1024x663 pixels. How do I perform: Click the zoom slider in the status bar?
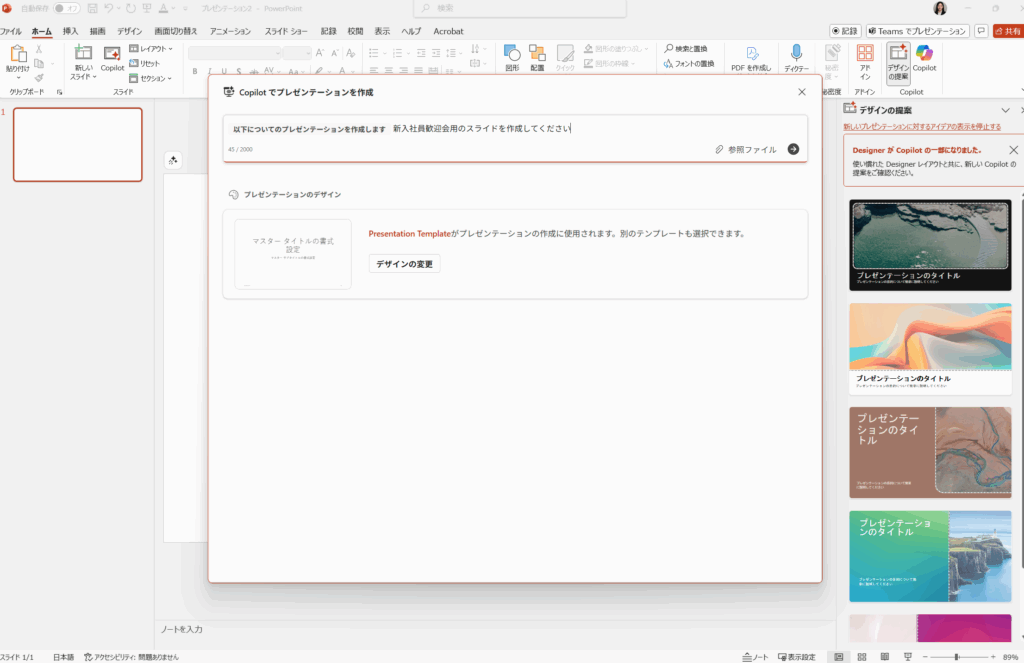pyautogui.click(x=957, y=656)
